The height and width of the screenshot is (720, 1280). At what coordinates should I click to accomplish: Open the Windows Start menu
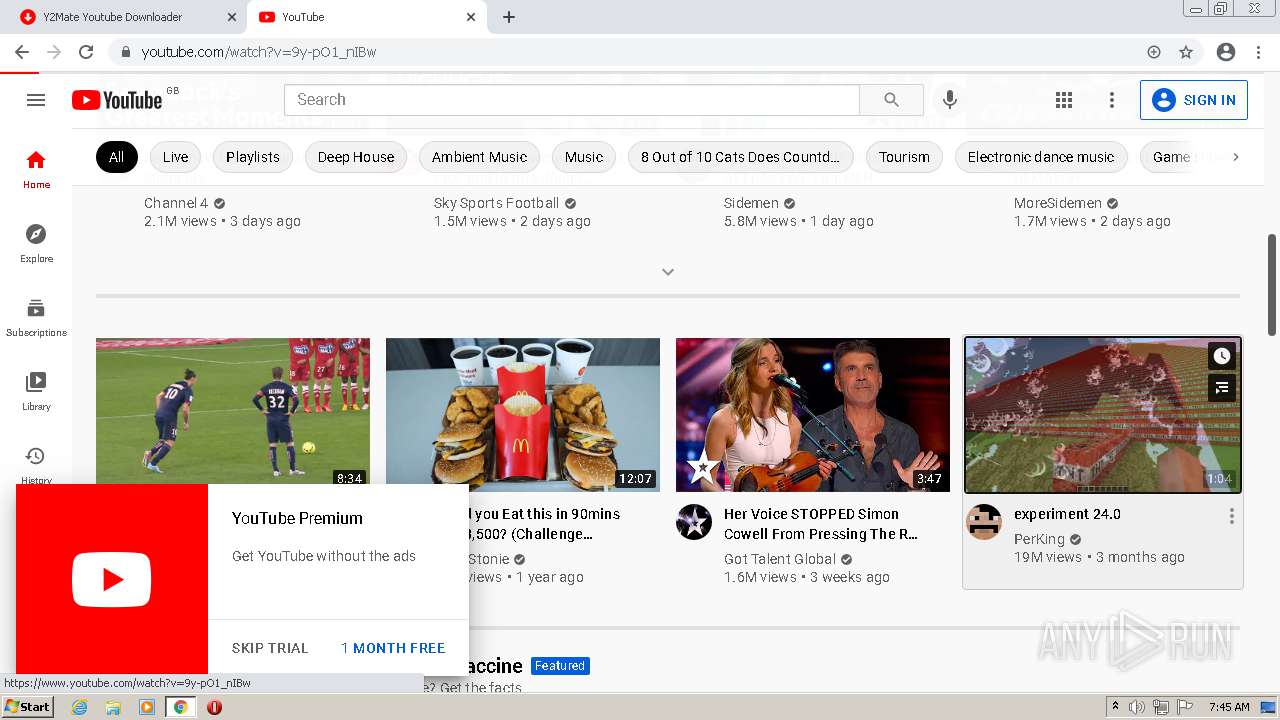[27, 707]
